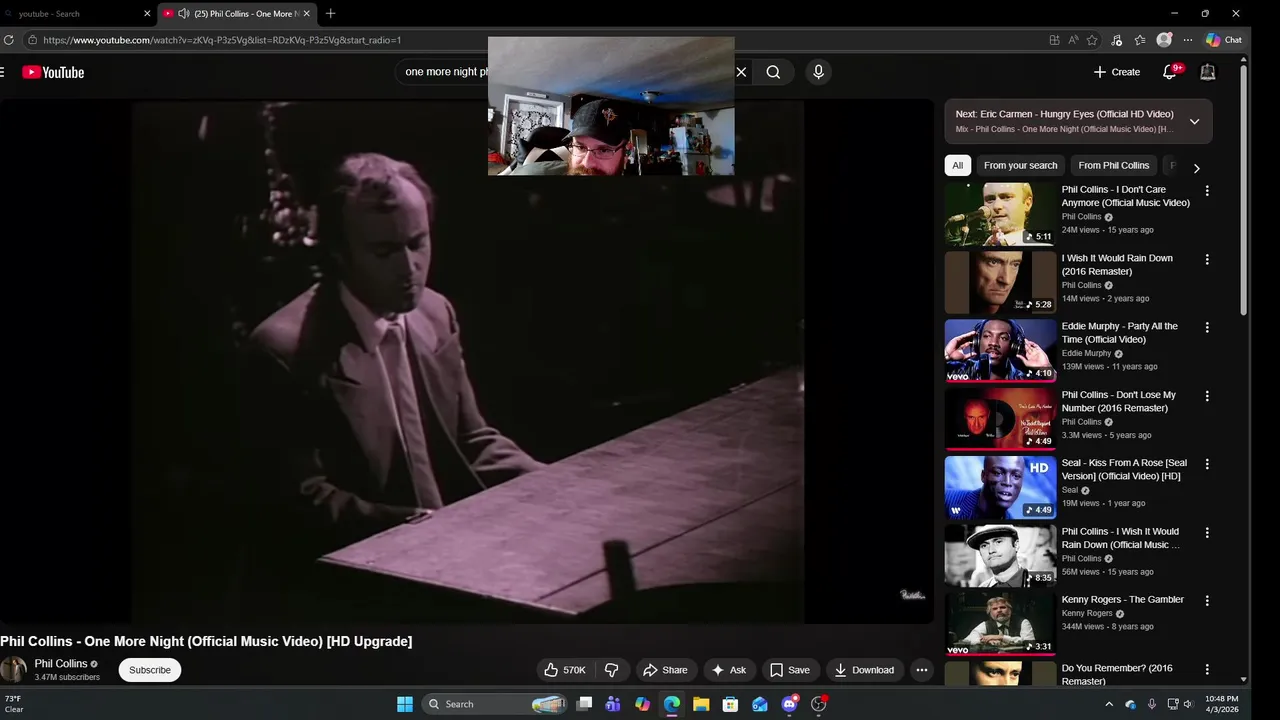Viewport: 1280px width, 720px height.
Task: Show more filter chips with arrow
Action: pos(1196,168)
